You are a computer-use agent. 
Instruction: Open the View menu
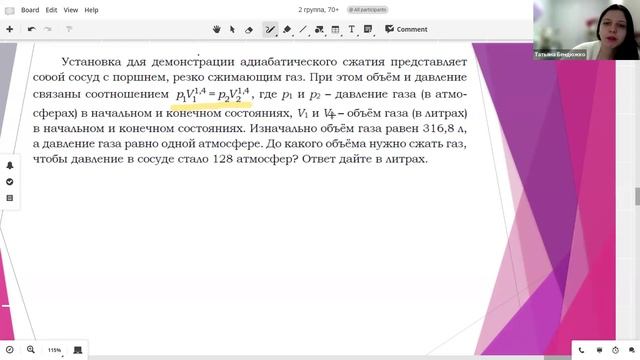[71, 10]
